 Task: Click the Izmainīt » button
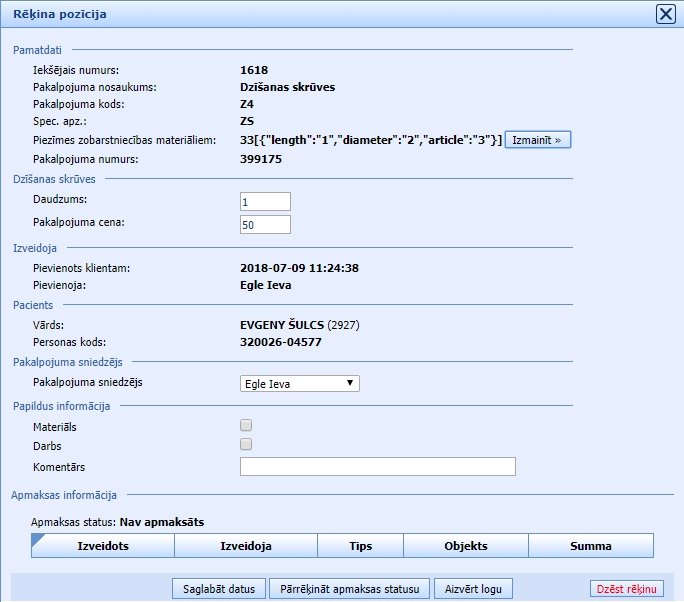(538, 140)
